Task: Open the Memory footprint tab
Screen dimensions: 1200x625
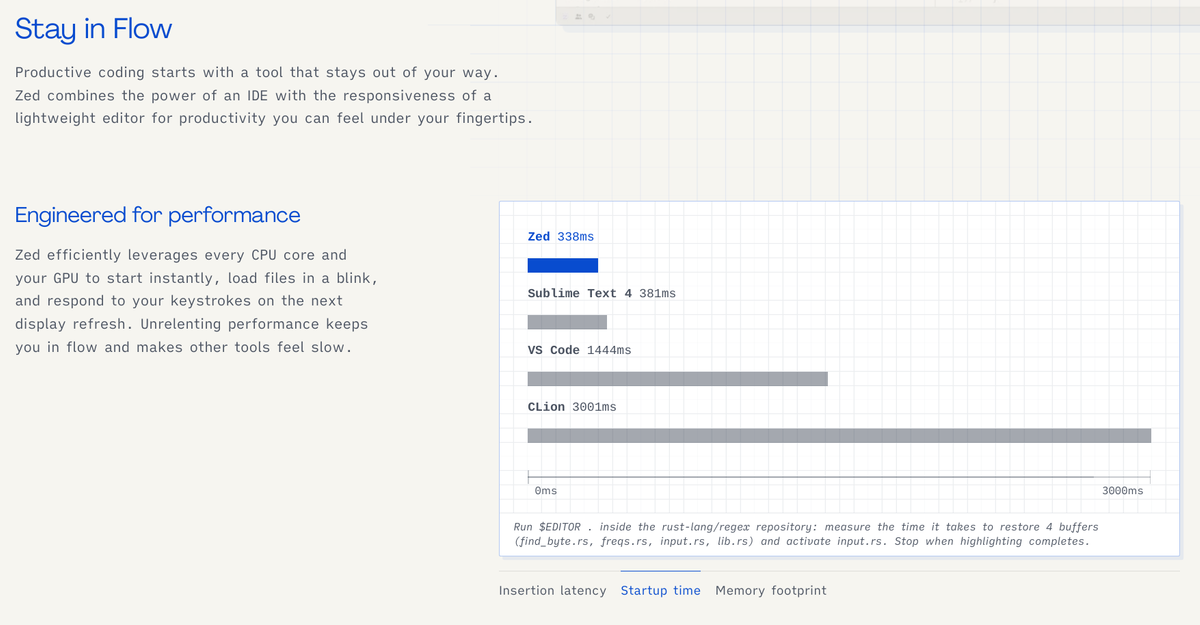Action: tap(771, 590)
